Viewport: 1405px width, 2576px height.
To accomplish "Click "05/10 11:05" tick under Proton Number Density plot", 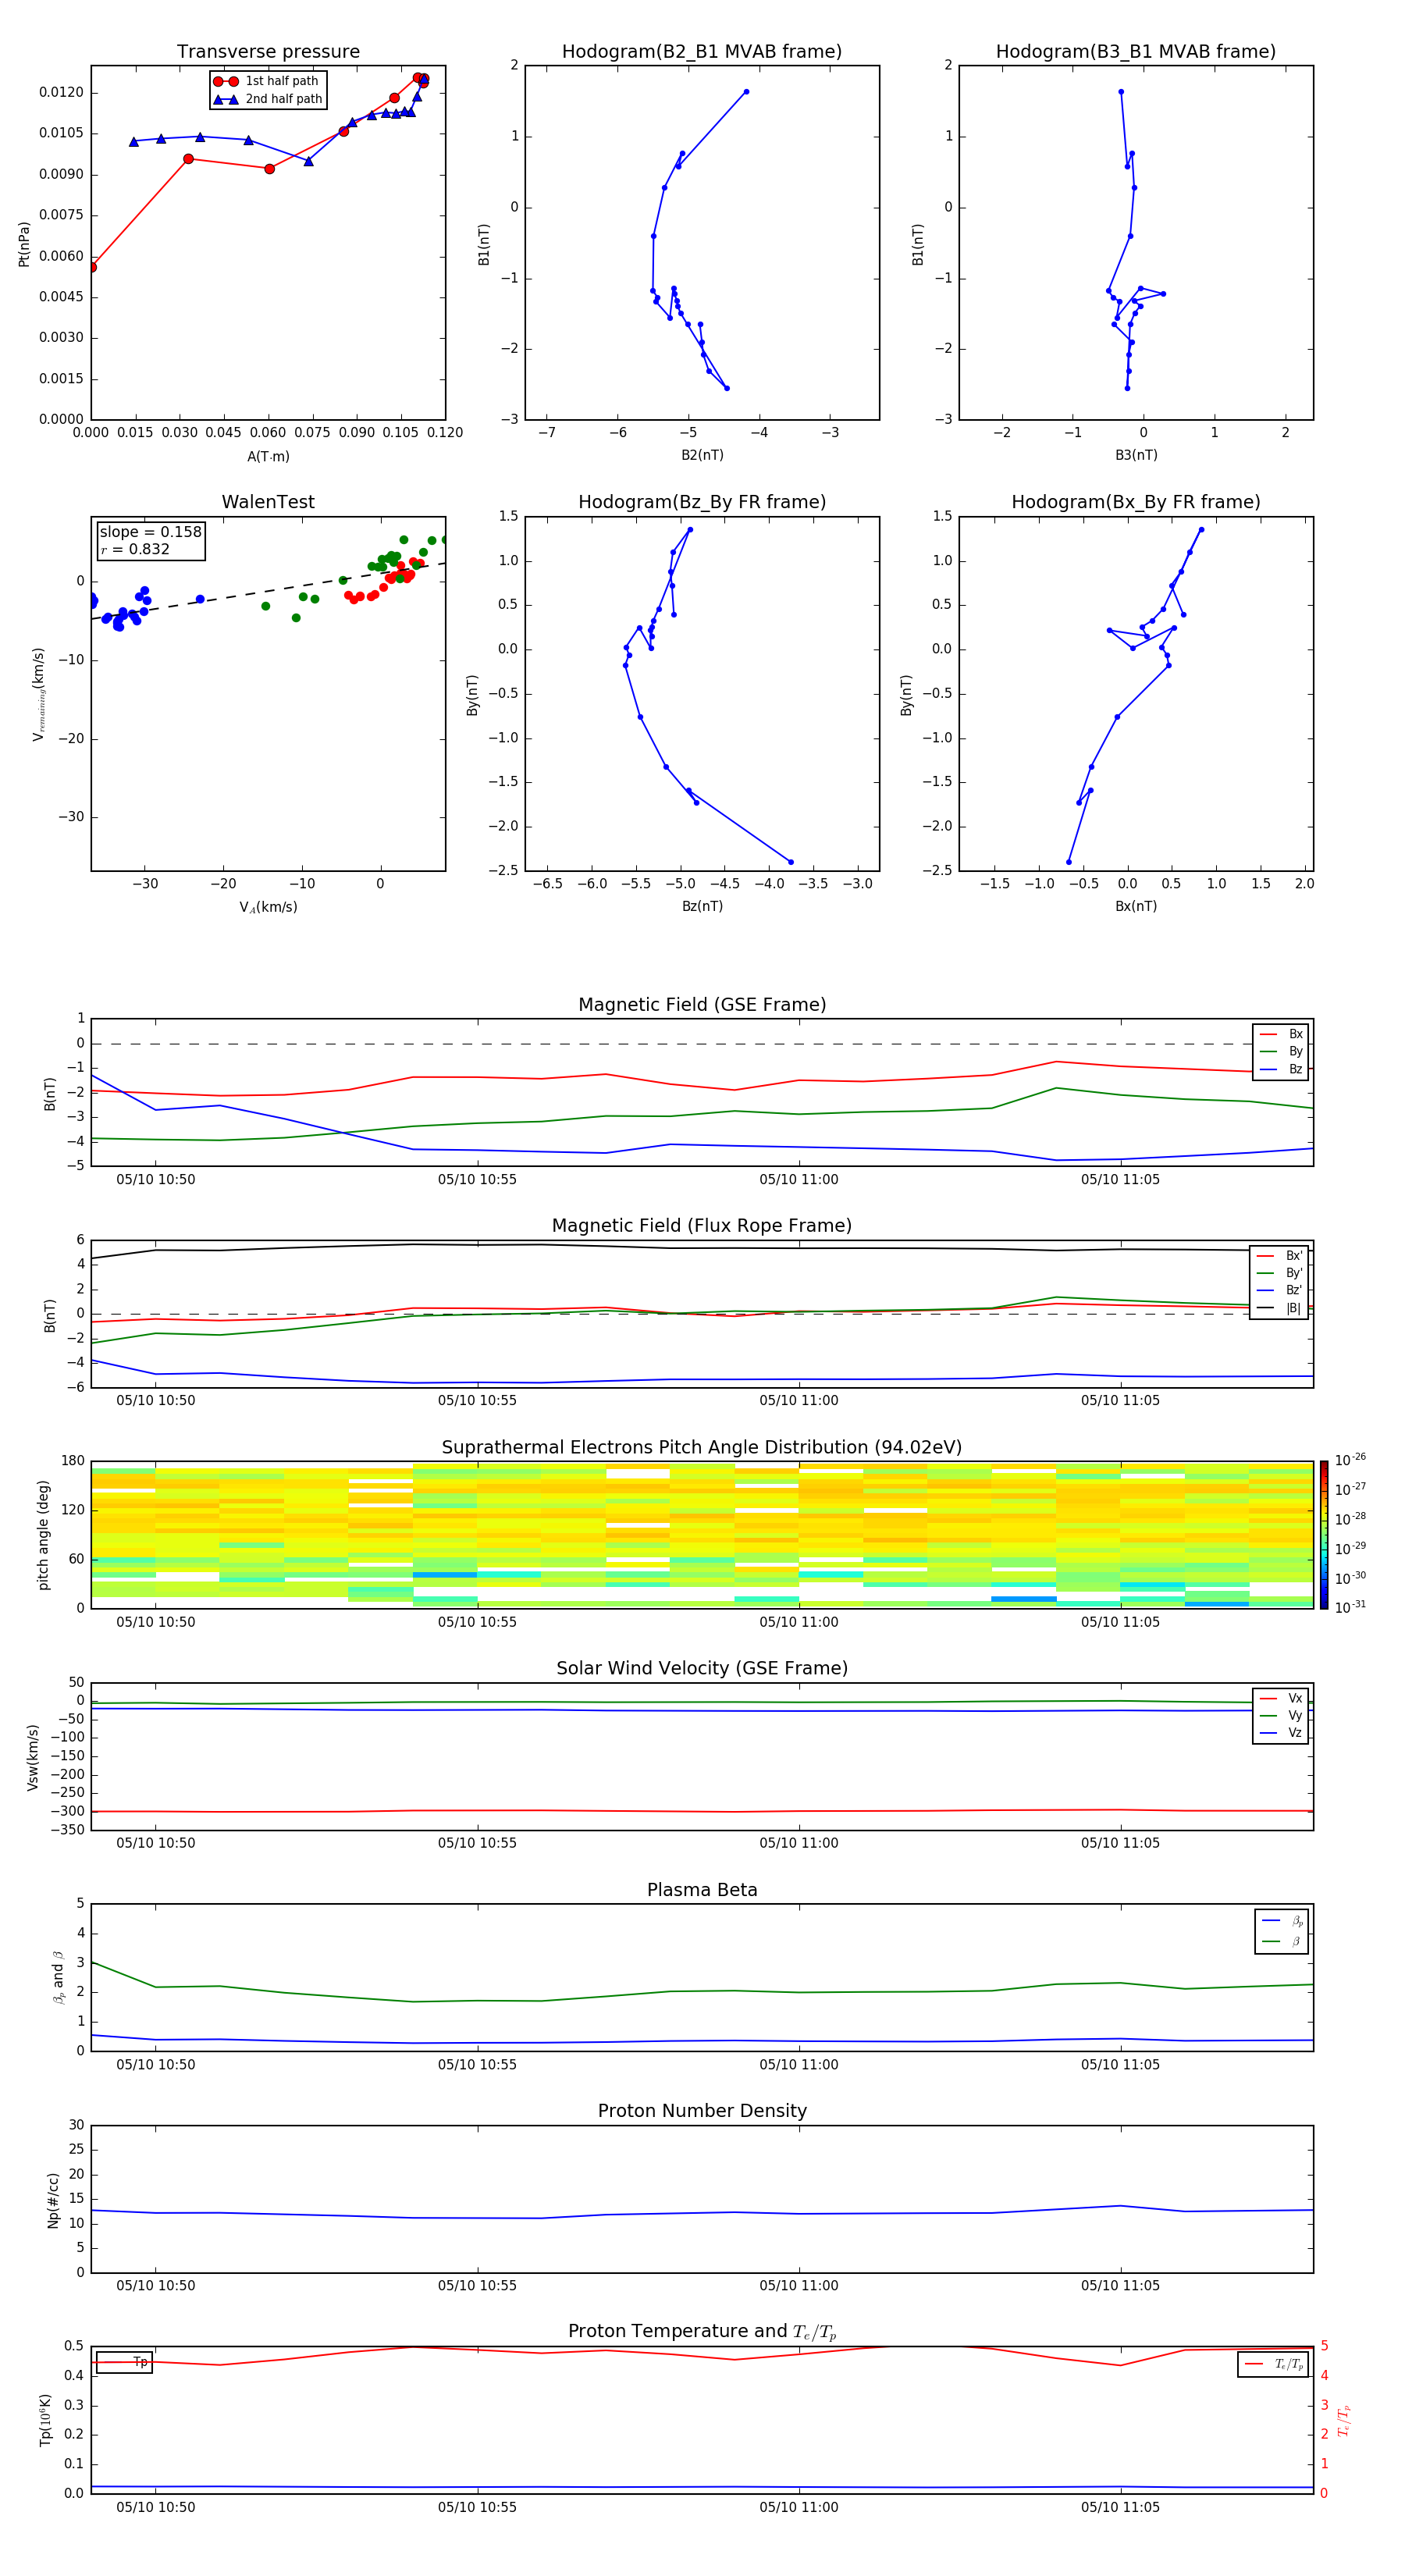I will (1120, 2286).
